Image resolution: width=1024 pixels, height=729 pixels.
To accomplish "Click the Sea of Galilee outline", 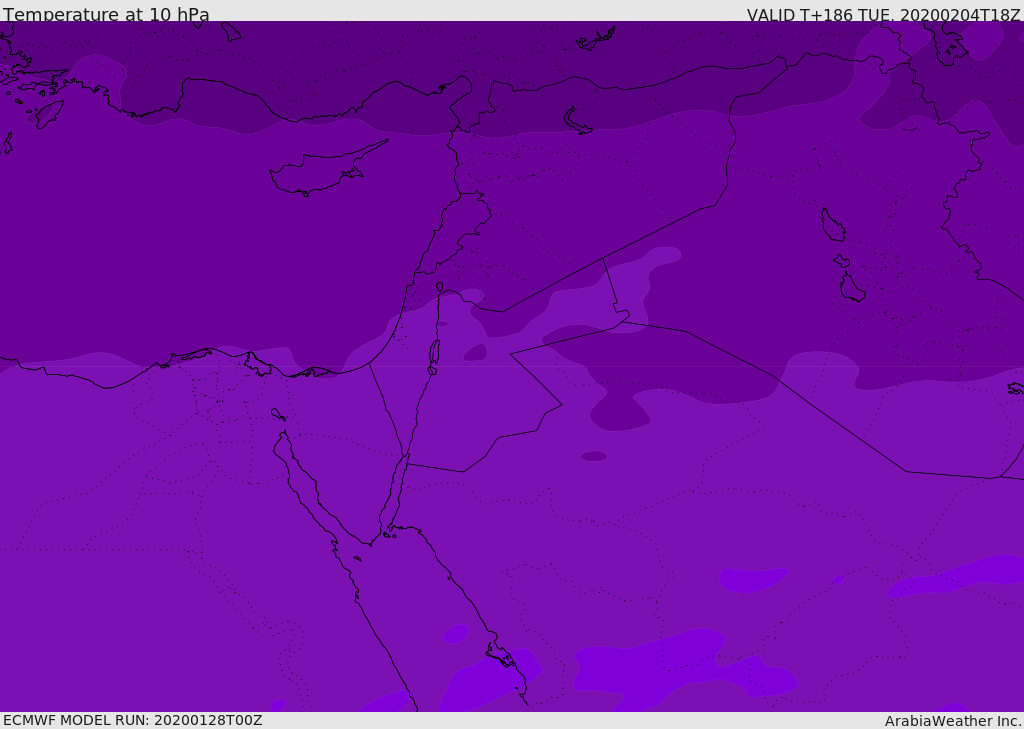I will pos(440,287).
